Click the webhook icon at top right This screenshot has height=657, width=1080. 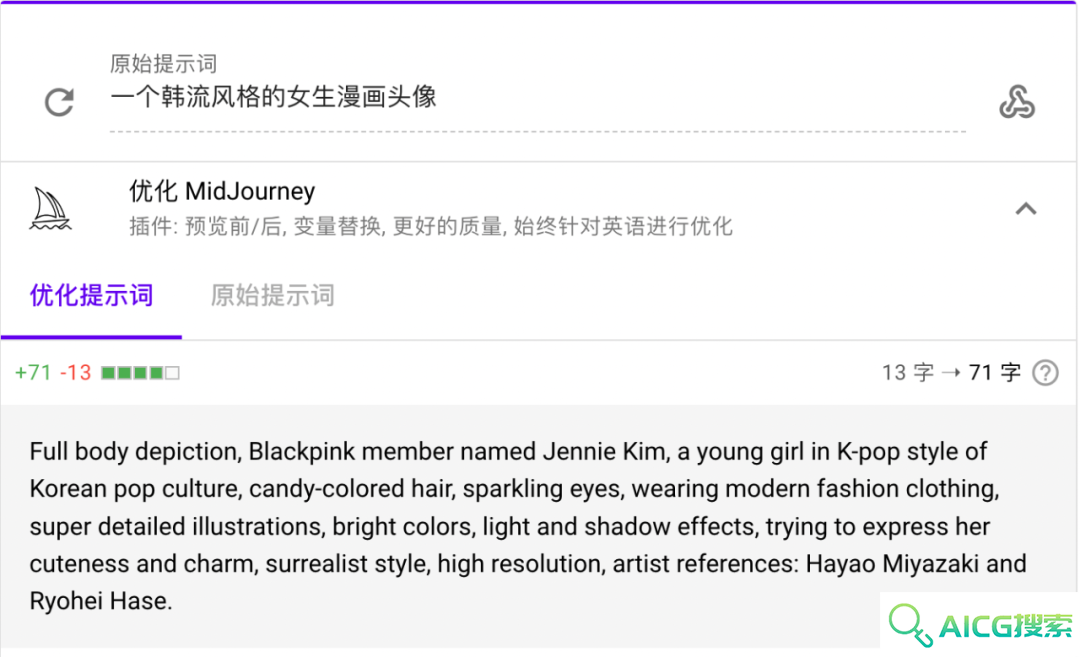point(1017,102)
